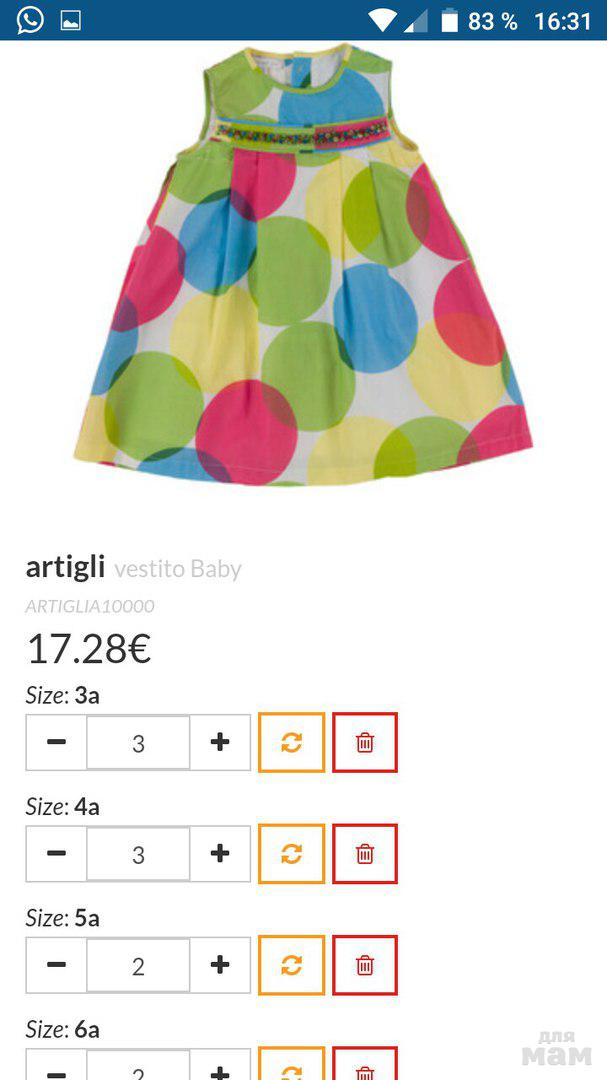607x1080 pixels.
Task: Click the size 5a quantity field
Action: click(138, 965)
